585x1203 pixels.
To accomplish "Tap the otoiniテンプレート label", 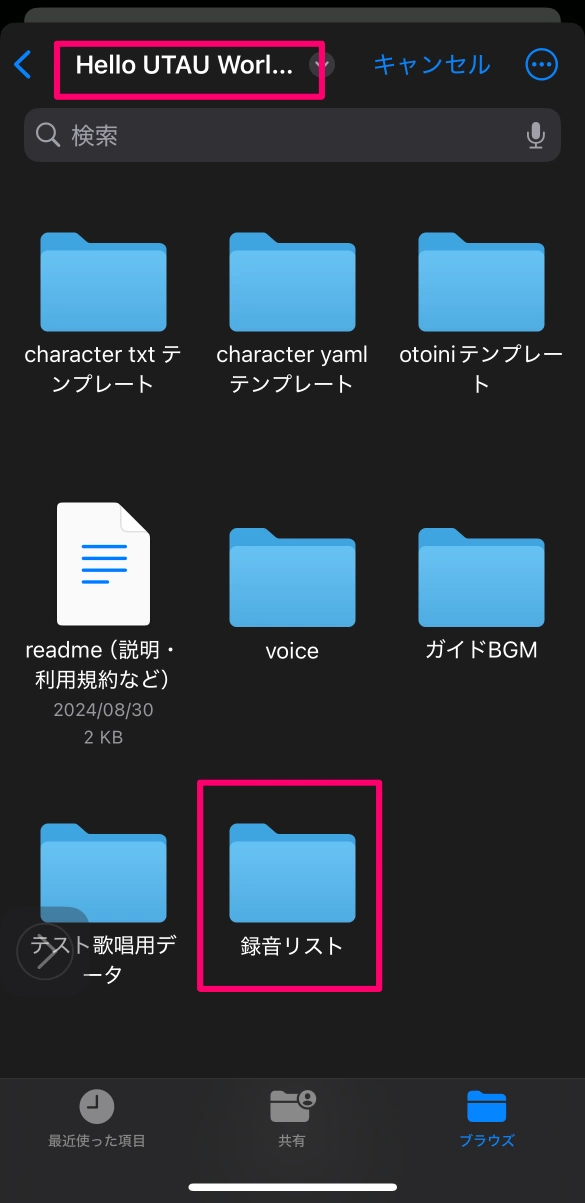I will pyautogui.click(x=481, y=369).
